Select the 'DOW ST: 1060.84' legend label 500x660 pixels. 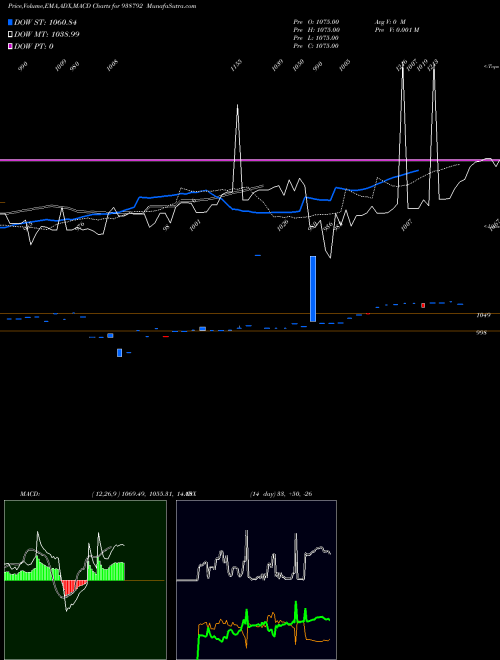click(45, 22)
